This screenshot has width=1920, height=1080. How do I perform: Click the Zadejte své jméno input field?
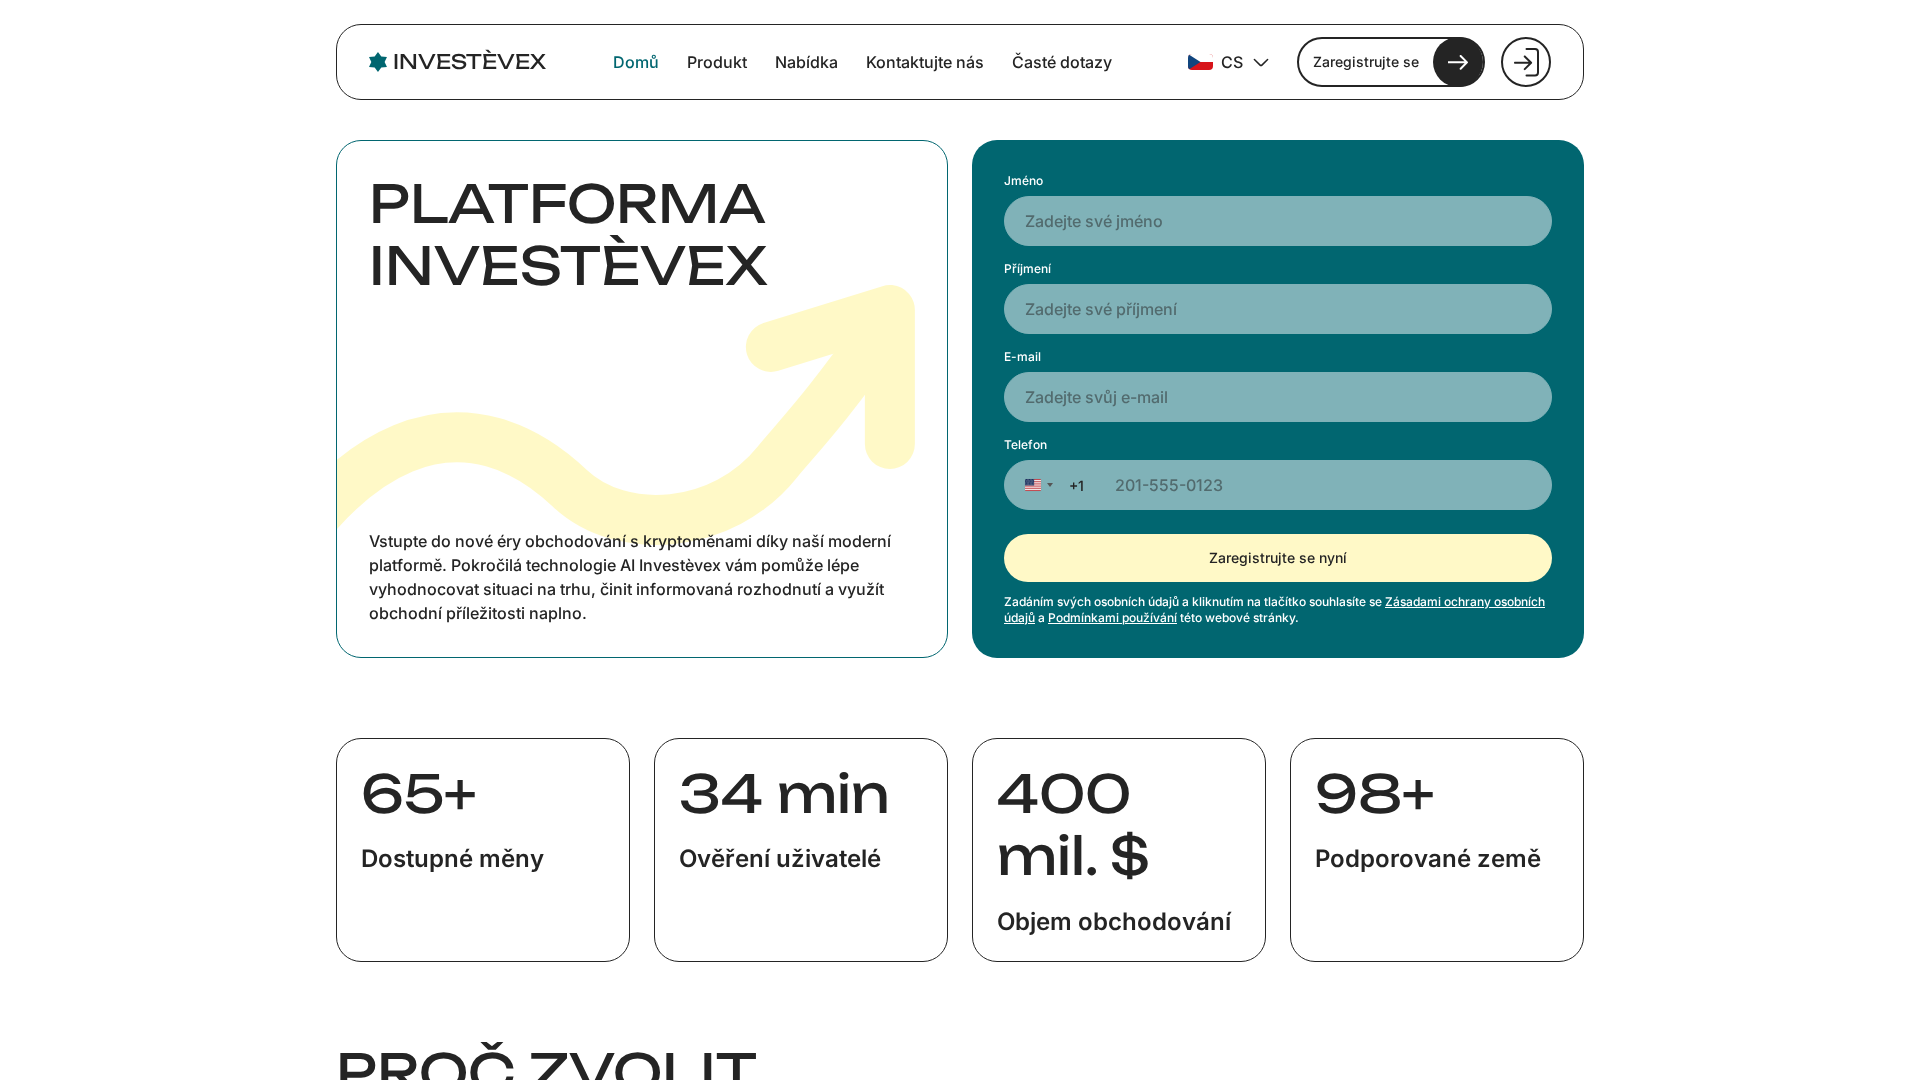1277,221
